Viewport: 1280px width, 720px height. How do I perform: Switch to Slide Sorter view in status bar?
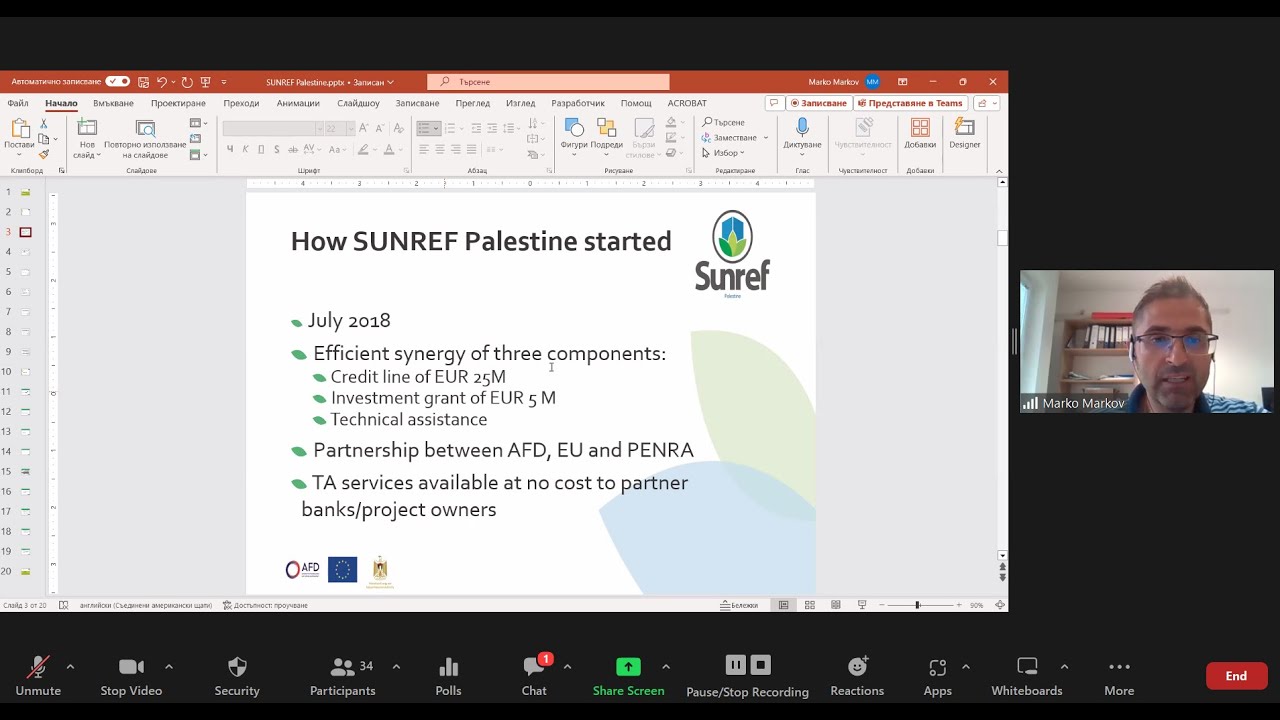(x=809, y=605)
